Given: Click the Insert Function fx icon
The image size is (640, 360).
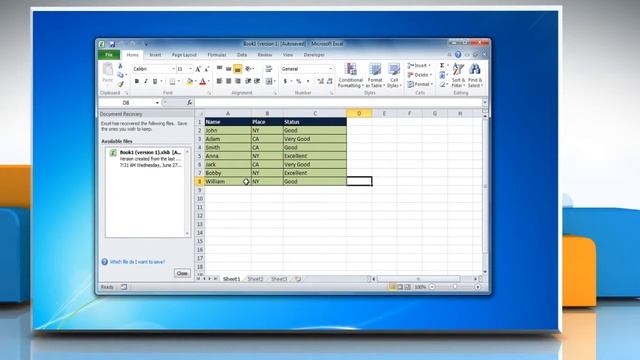Looking at the screenshot, I should pos(189,103).
